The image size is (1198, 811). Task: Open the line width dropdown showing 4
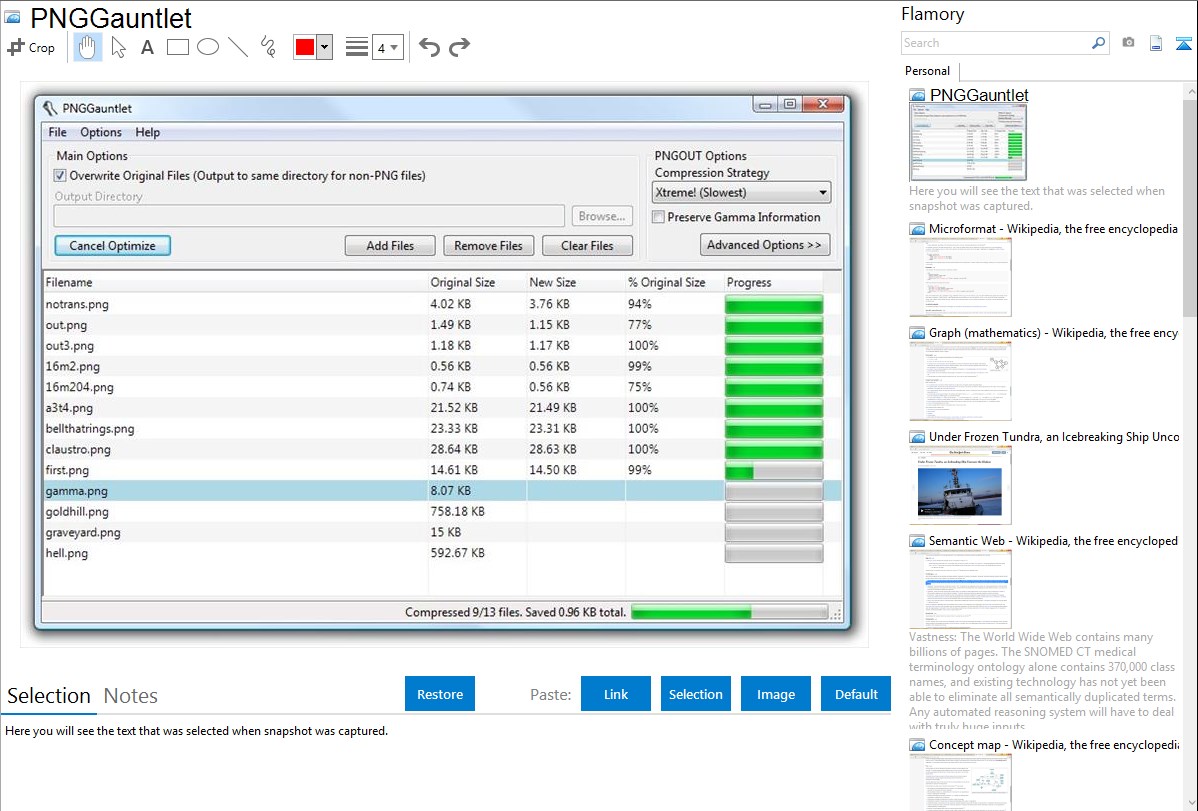click(387, 47)
